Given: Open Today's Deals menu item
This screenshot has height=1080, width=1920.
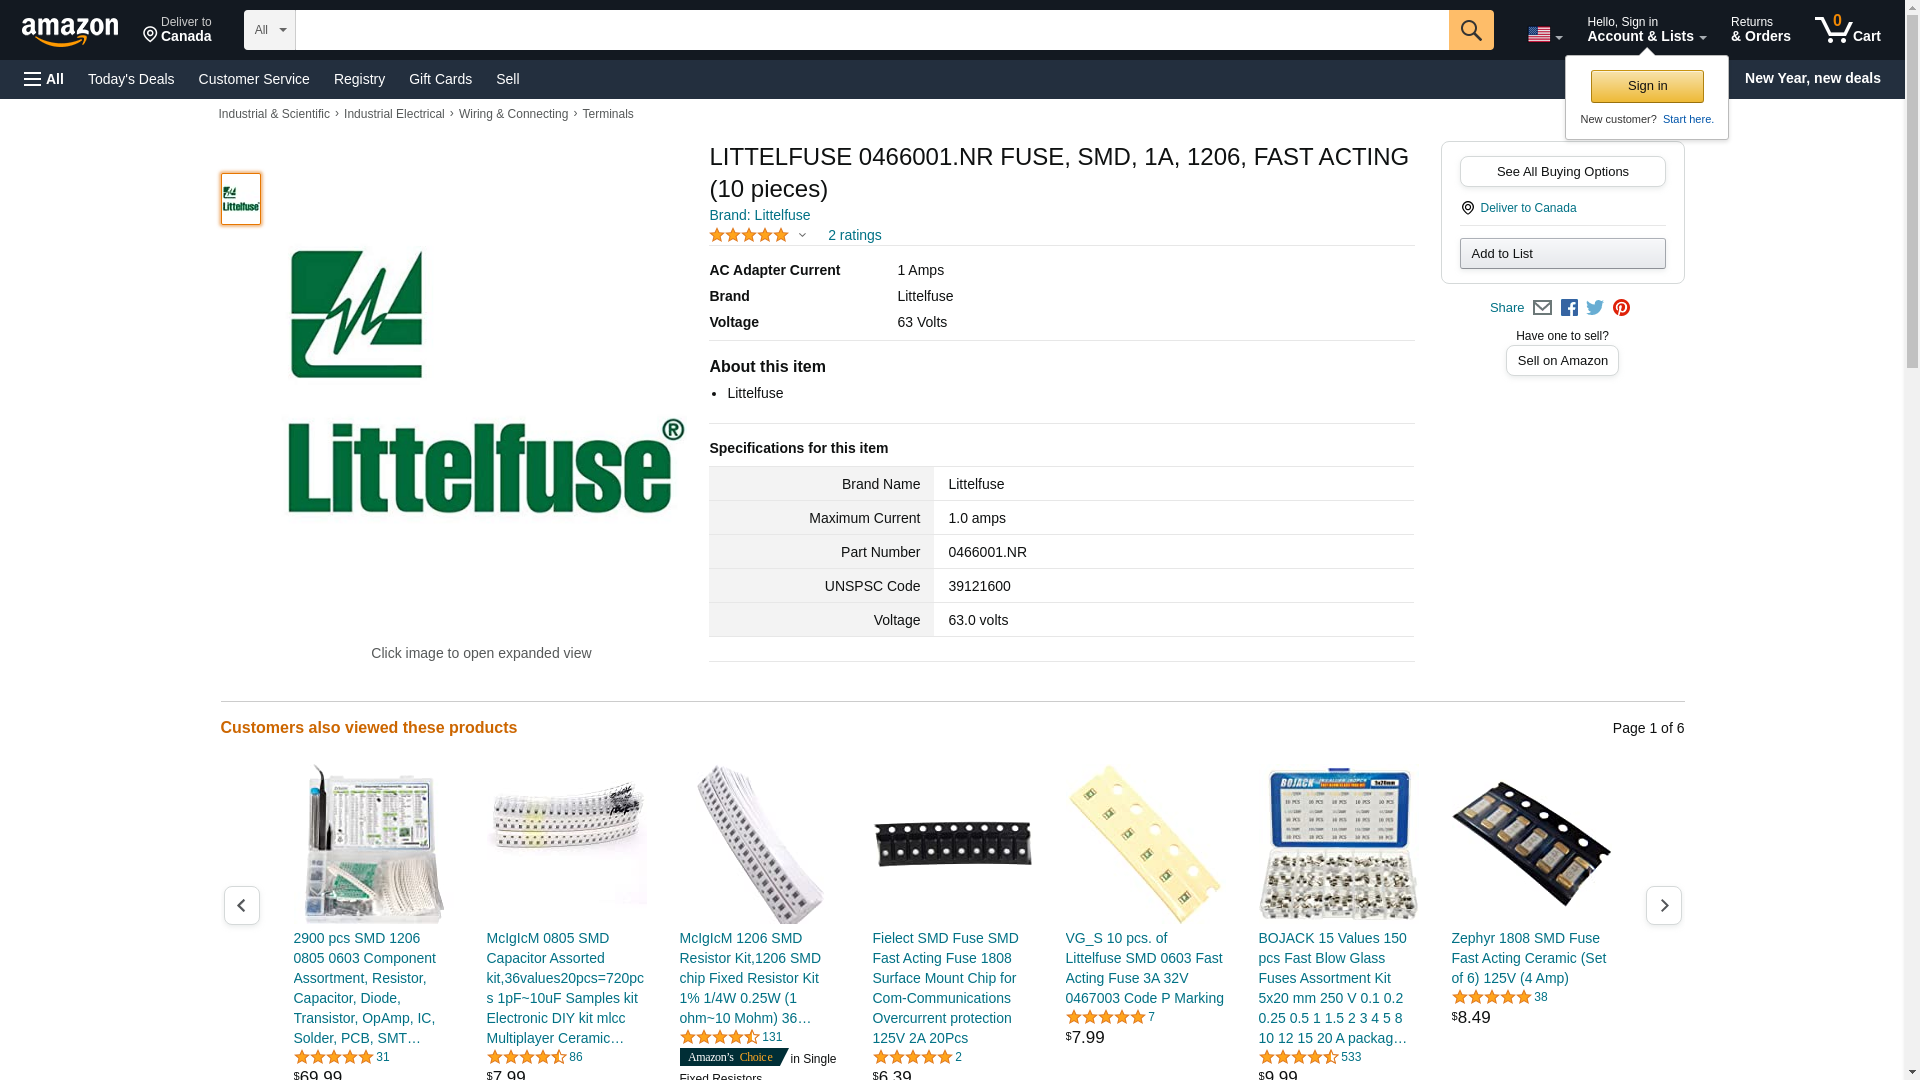Looking at the screenshot, I should (x=131, y=79).
